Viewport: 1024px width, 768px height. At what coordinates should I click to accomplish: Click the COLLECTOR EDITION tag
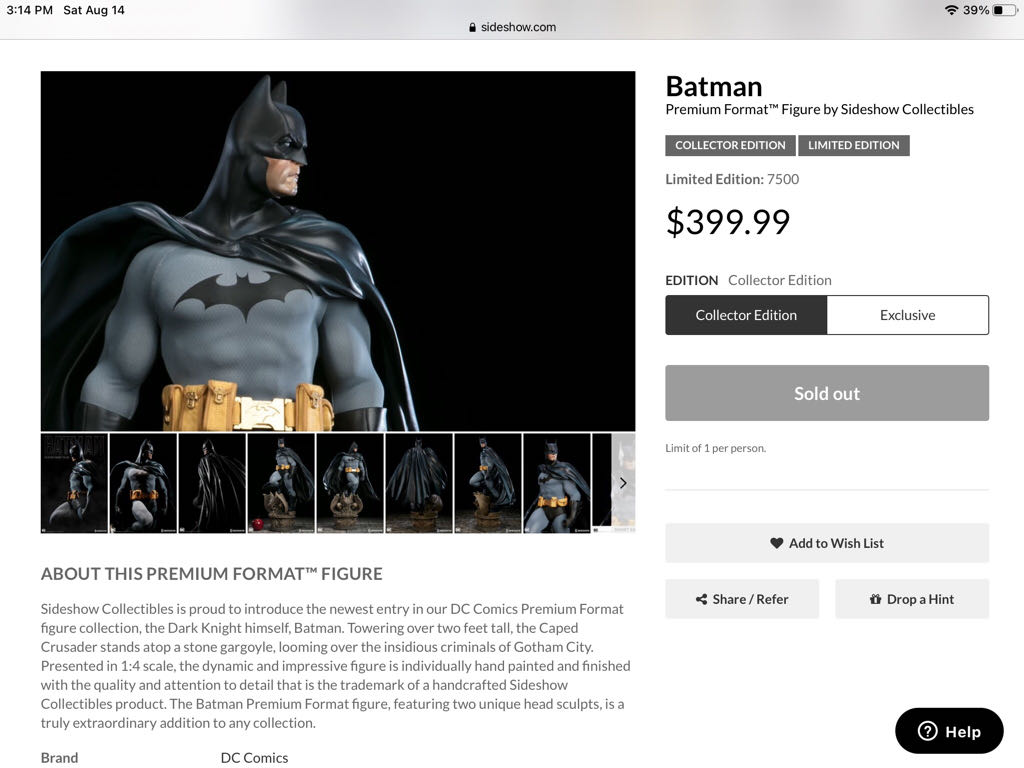[x=730, y=145]
